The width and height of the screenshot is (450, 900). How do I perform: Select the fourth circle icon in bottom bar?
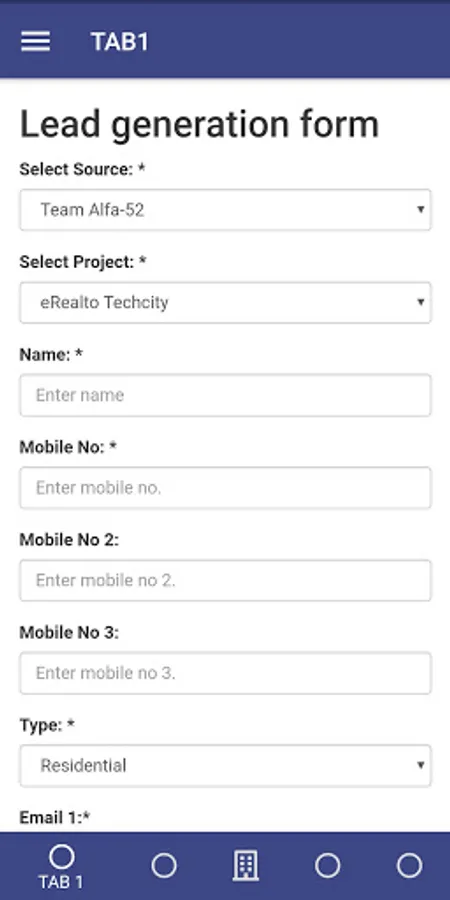[328, 866]
